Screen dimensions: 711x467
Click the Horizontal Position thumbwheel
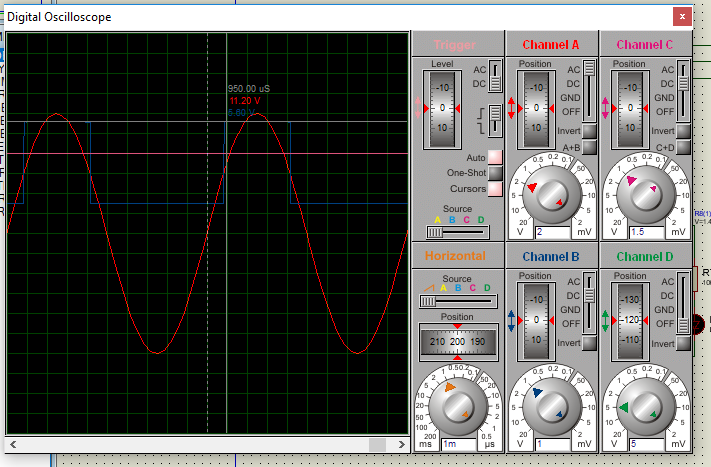[x=456, y=342]
